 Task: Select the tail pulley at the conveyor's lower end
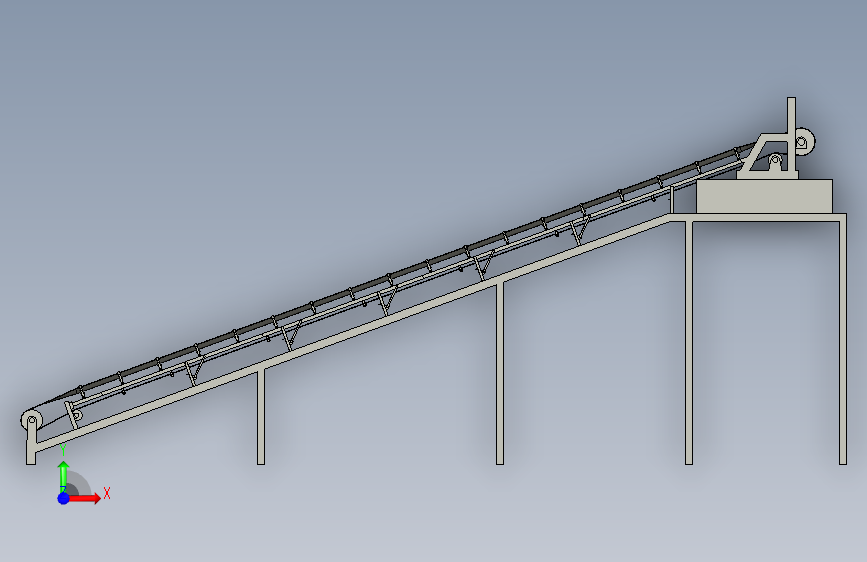click(x=32, y=420)
